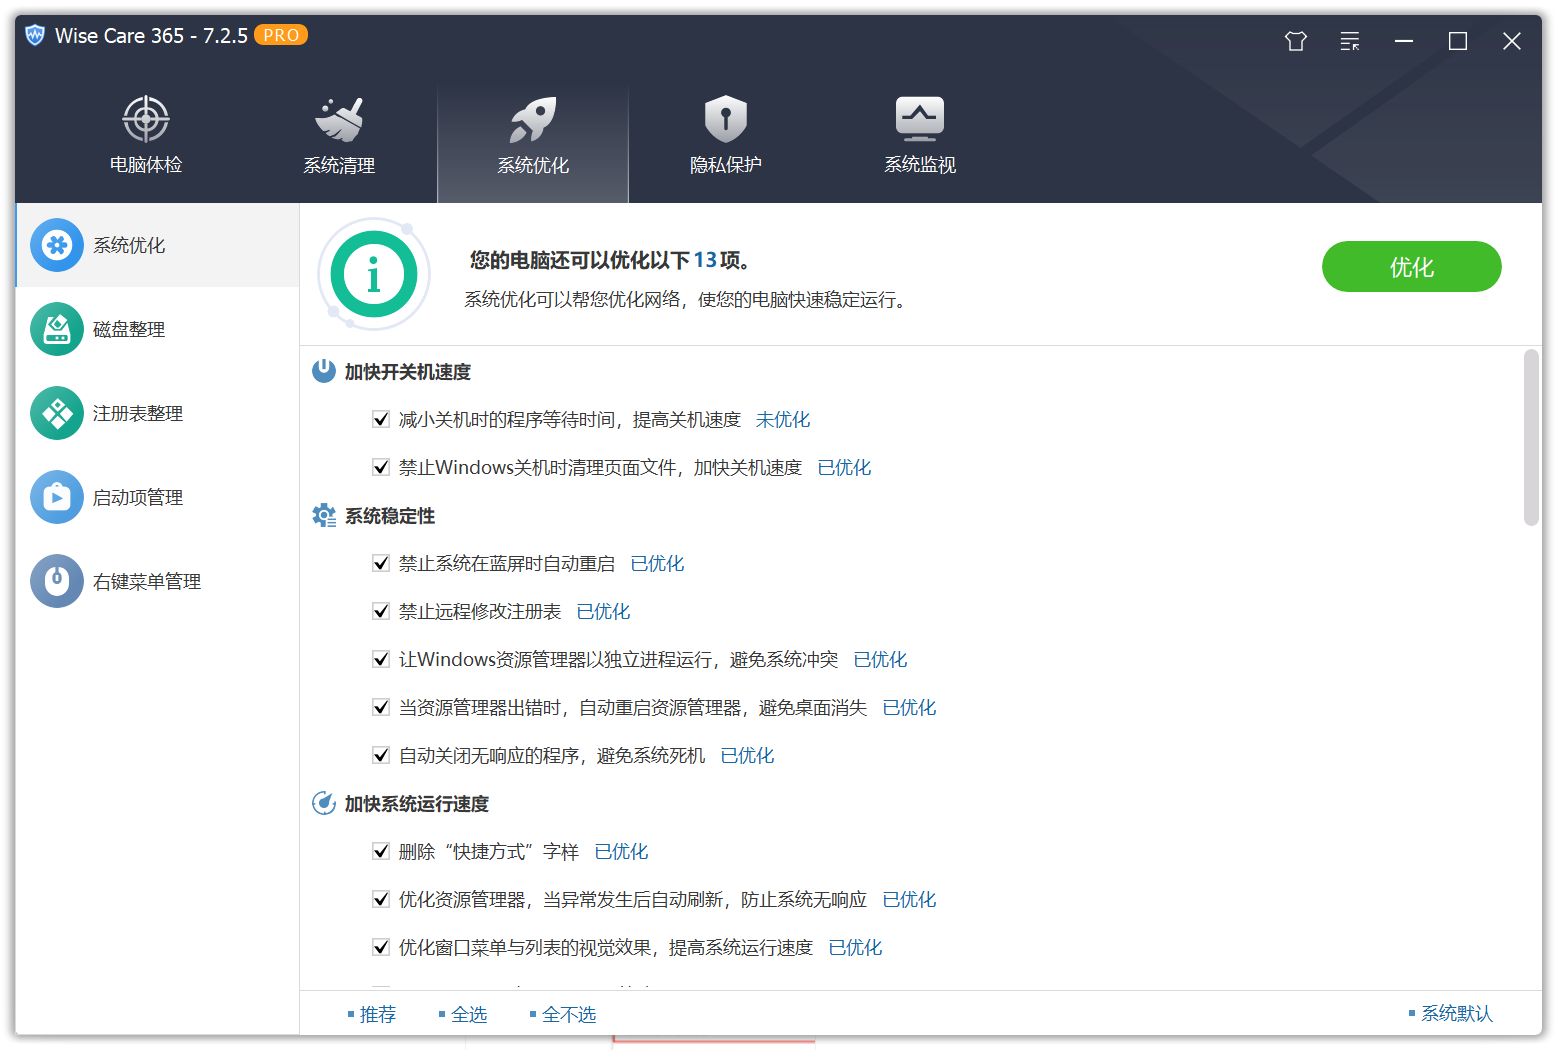The image size is (1557, 1050).
Task: Click the 系统优化 rocket icon
Action: 533,120
